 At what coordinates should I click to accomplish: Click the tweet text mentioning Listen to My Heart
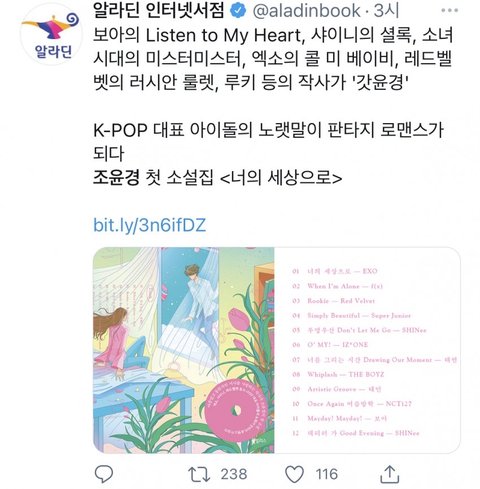[273, 58]
